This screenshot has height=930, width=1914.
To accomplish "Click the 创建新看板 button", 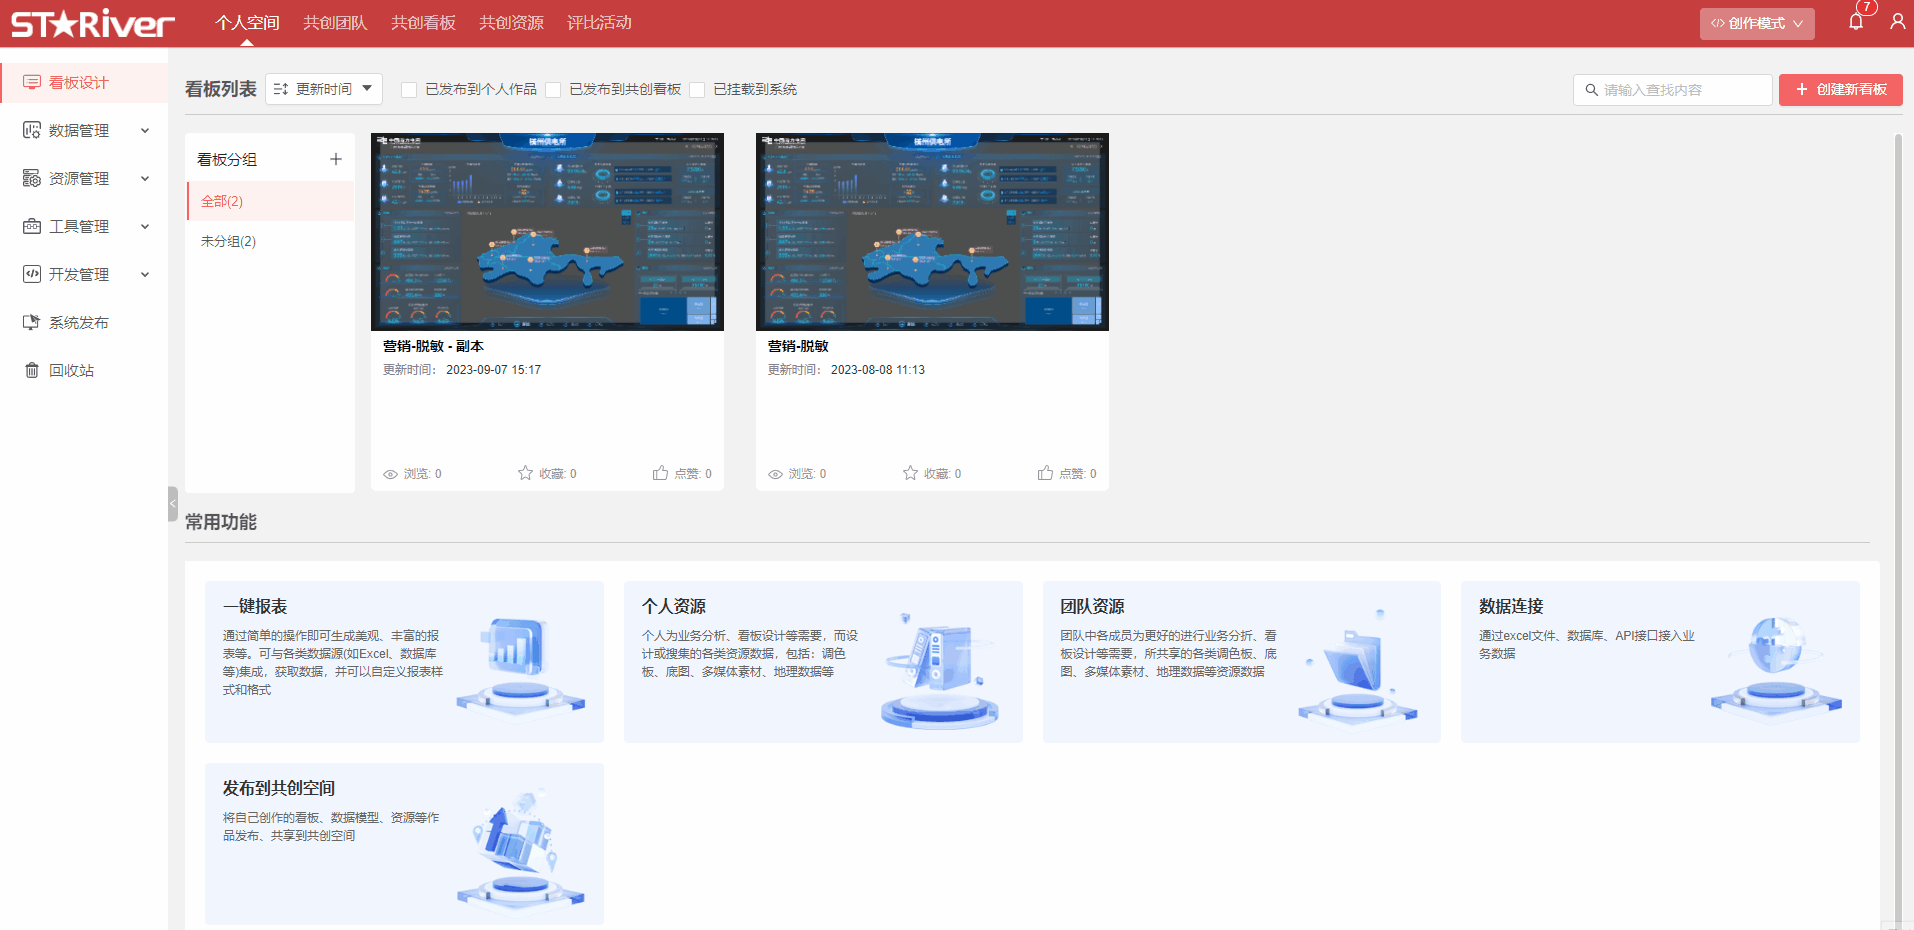I will click(1840, 90).
